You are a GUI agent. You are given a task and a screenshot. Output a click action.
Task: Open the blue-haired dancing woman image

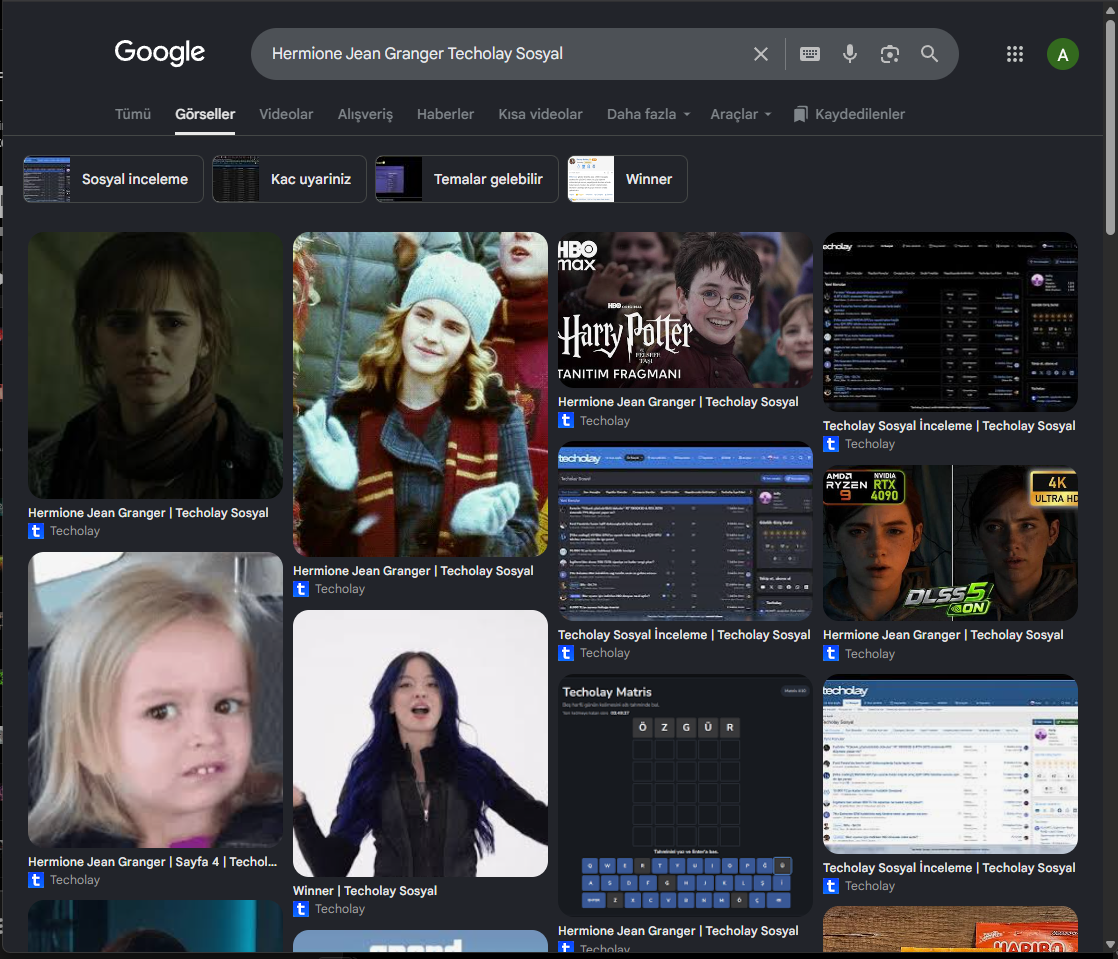(421, 743)
